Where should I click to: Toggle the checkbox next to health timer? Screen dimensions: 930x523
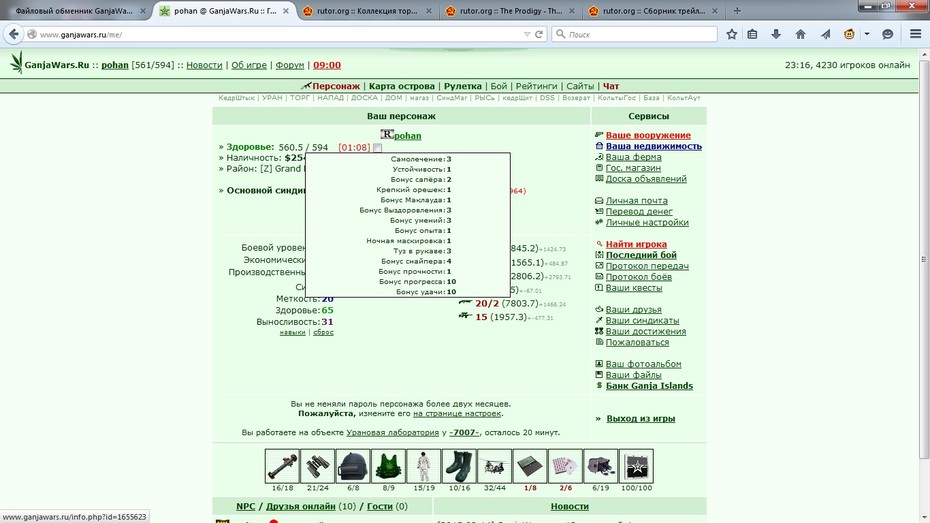click(378, 148)
